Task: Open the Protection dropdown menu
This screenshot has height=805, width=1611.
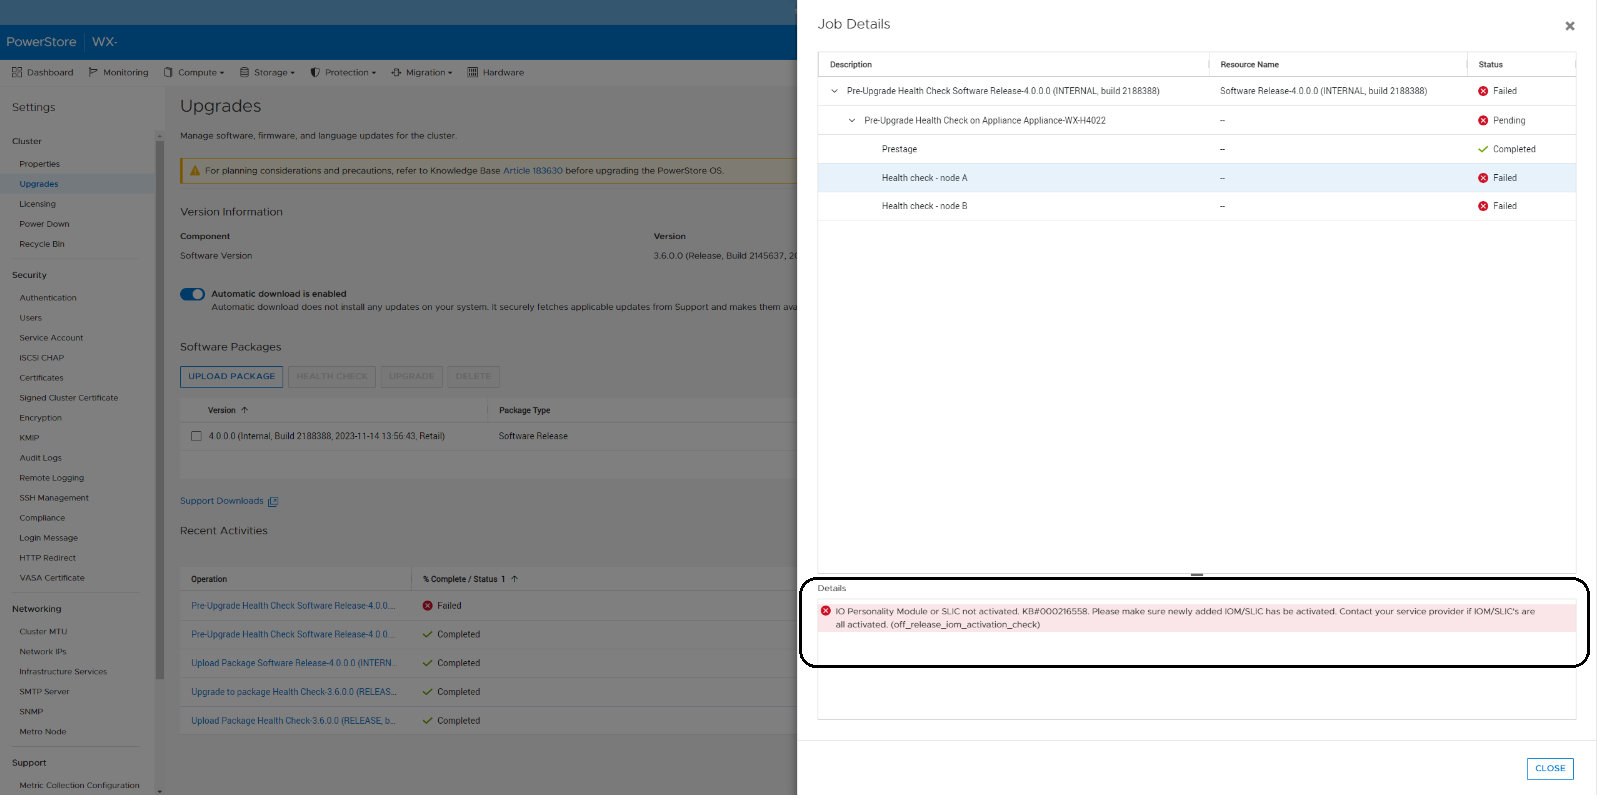Action: pyautogui.click(x=343, y=72)
